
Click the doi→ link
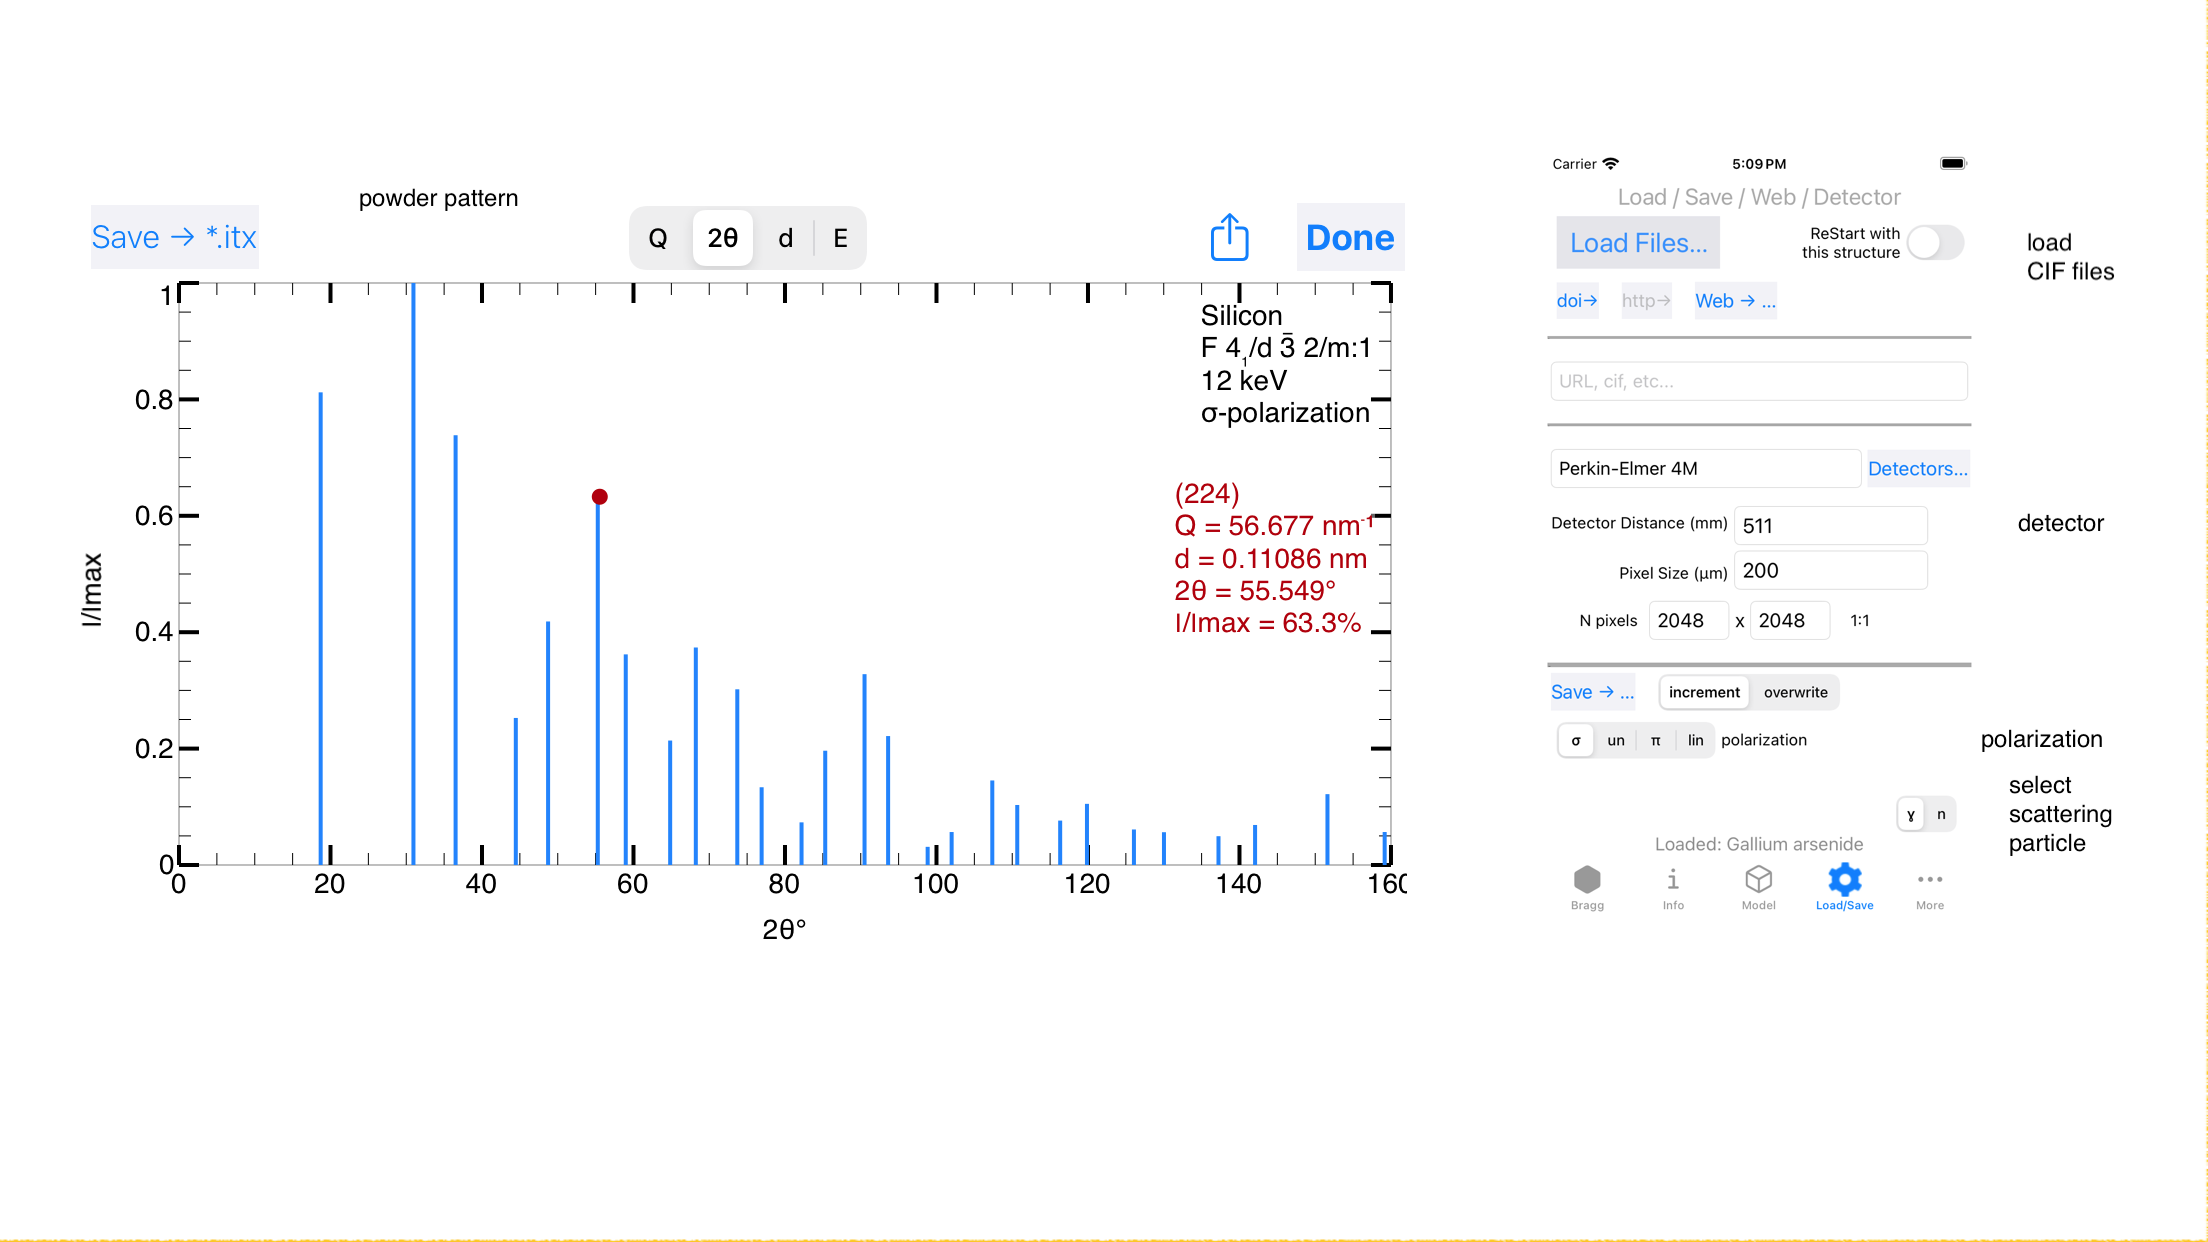point(1577,301)
